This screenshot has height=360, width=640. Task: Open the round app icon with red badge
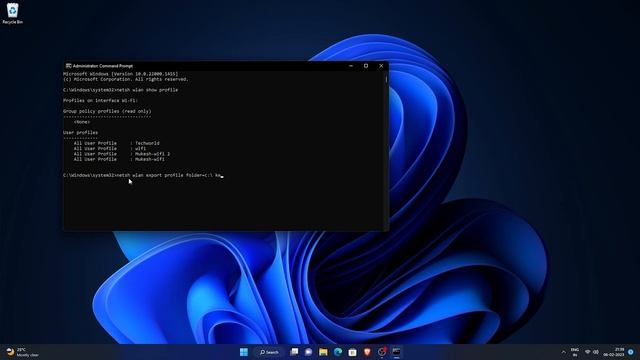point(382,351)
